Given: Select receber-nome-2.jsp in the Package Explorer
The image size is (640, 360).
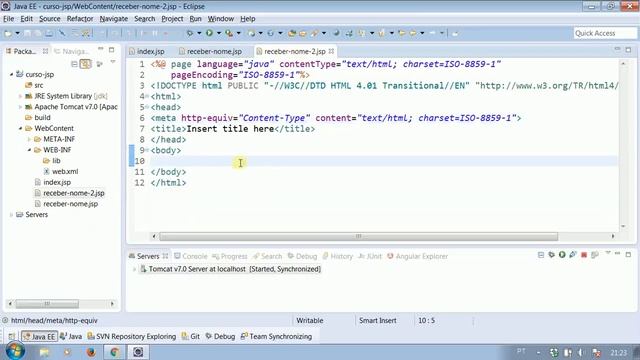Looking at the screenshot, I should (x=69, y=193).
